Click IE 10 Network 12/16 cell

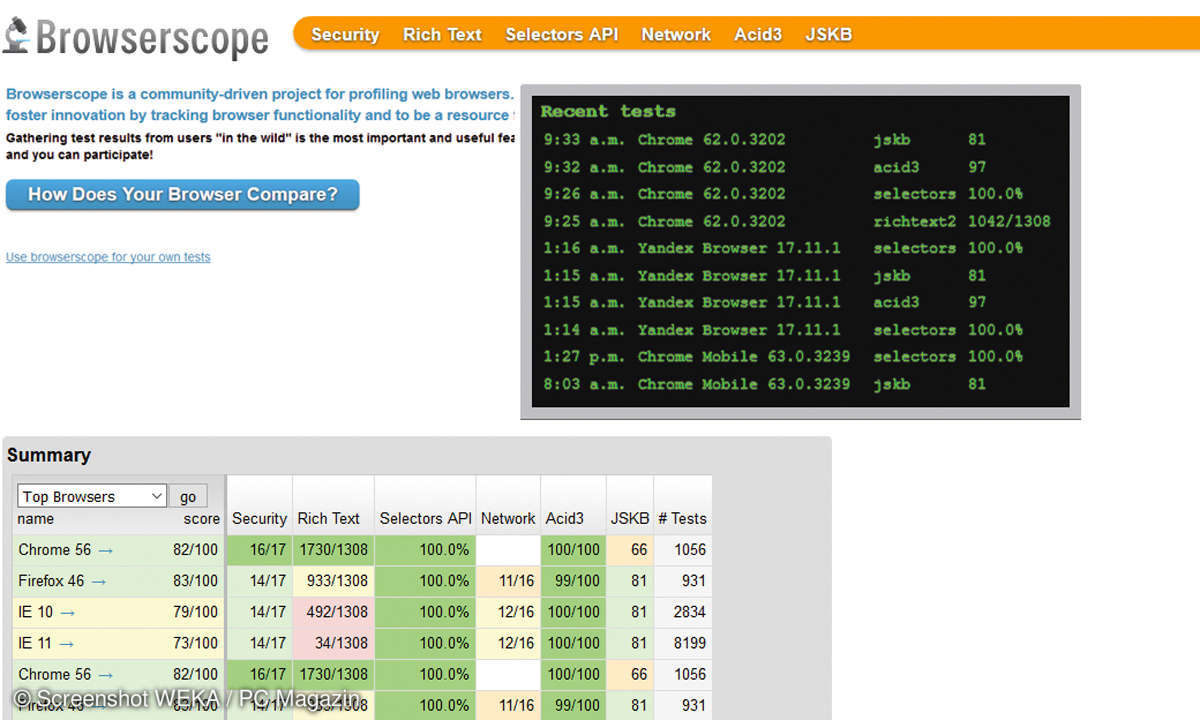[508, 611]
